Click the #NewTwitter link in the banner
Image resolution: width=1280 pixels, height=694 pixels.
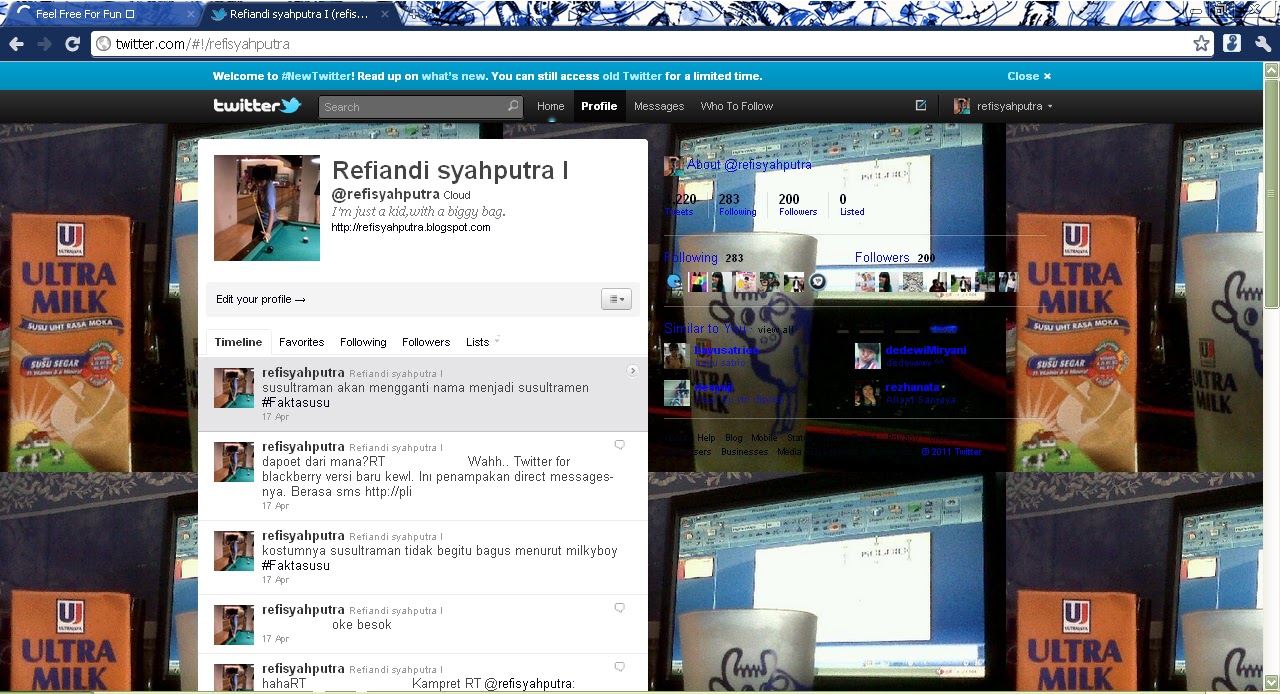(x=316, y=76)
